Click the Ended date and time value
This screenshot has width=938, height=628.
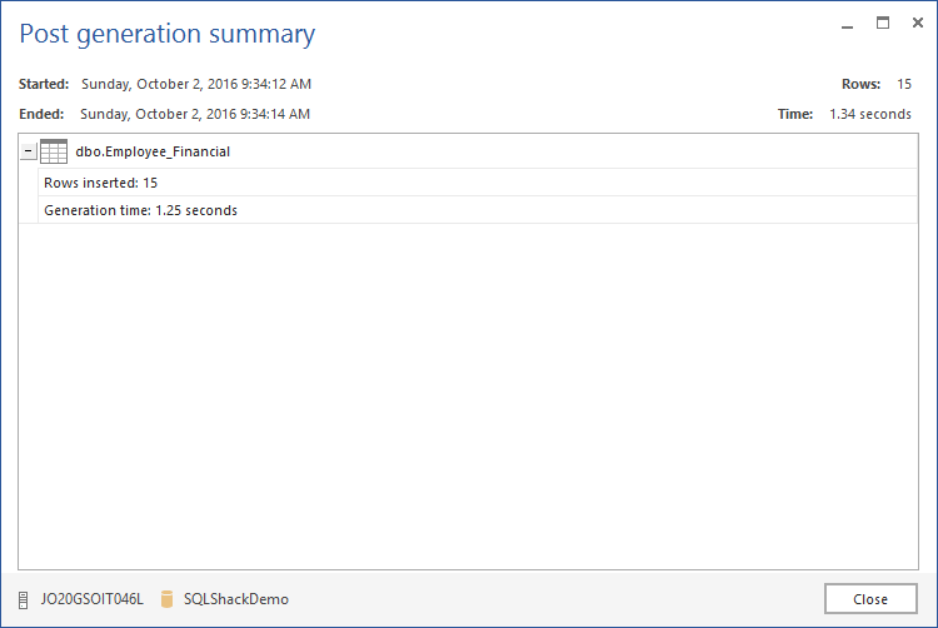[195, 114]
